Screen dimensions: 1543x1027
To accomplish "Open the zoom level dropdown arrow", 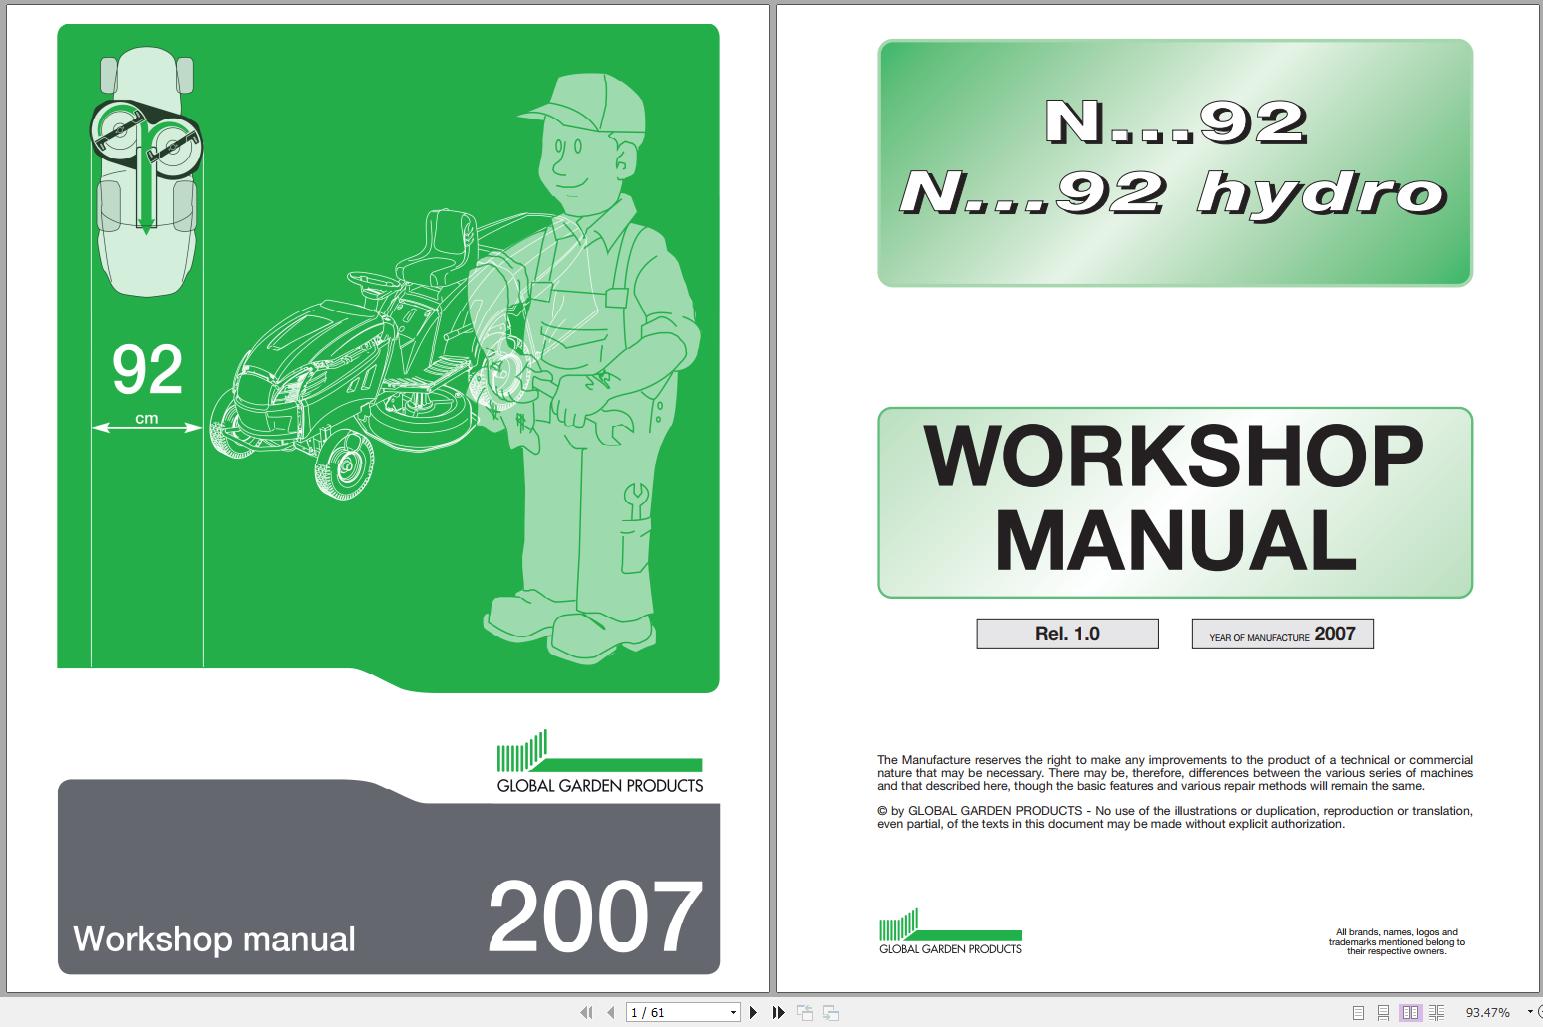I will pos(1528,1012).
